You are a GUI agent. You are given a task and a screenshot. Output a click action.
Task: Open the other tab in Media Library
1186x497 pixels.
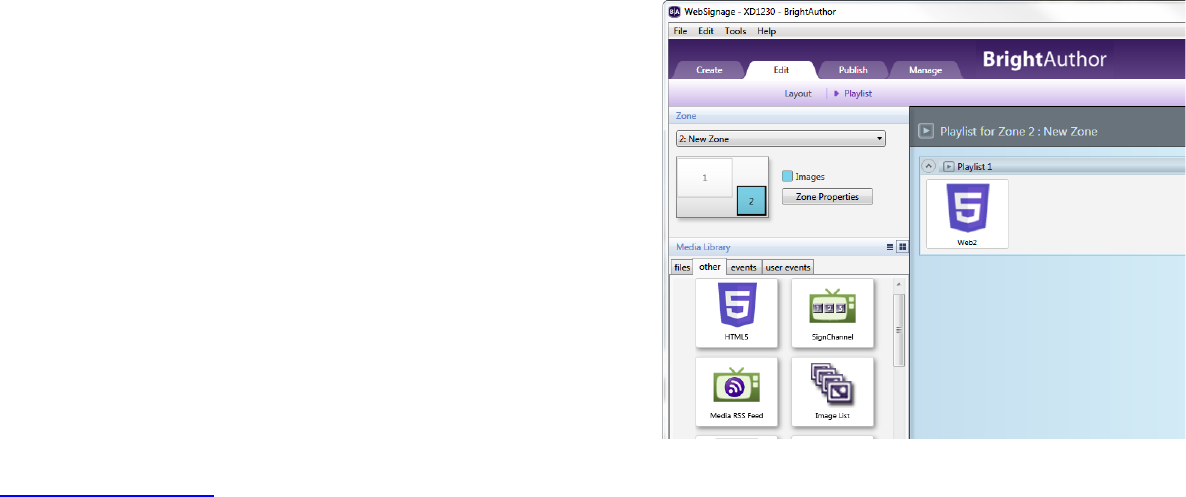click(x=709, y=267)
